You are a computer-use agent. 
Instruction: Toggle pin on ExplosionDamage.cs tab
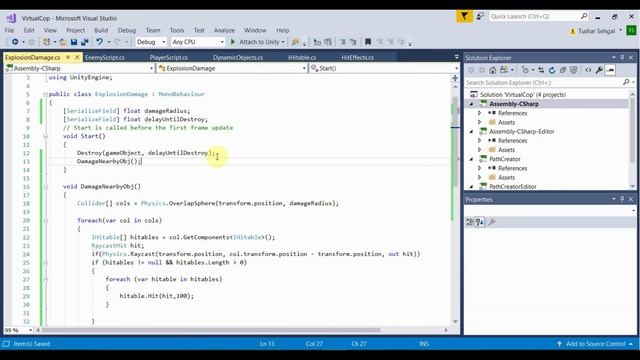(68, 57)
